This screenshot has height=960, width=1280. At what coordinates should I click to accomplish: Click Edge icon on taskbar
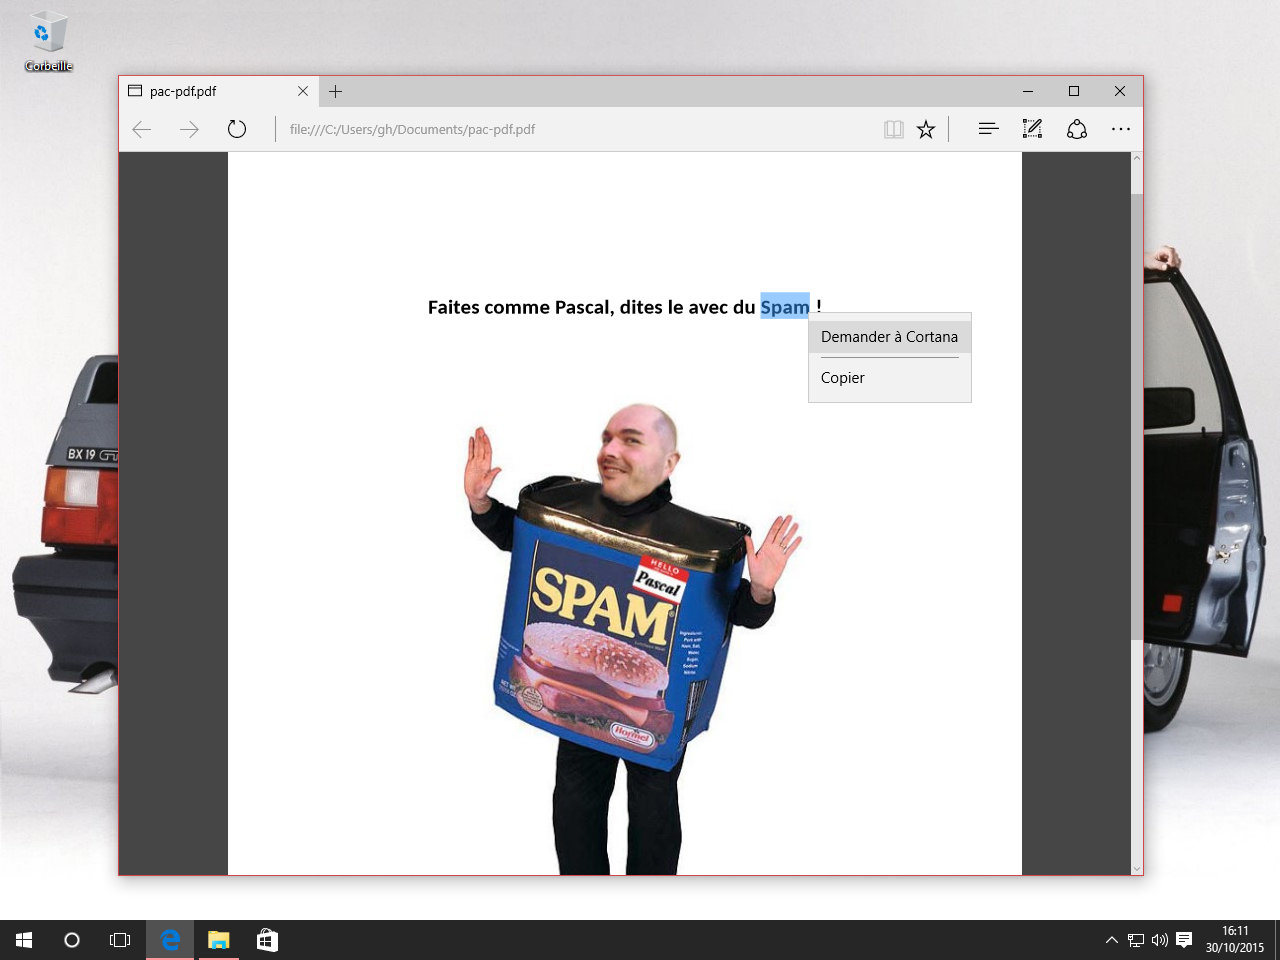tap(170, 940)
